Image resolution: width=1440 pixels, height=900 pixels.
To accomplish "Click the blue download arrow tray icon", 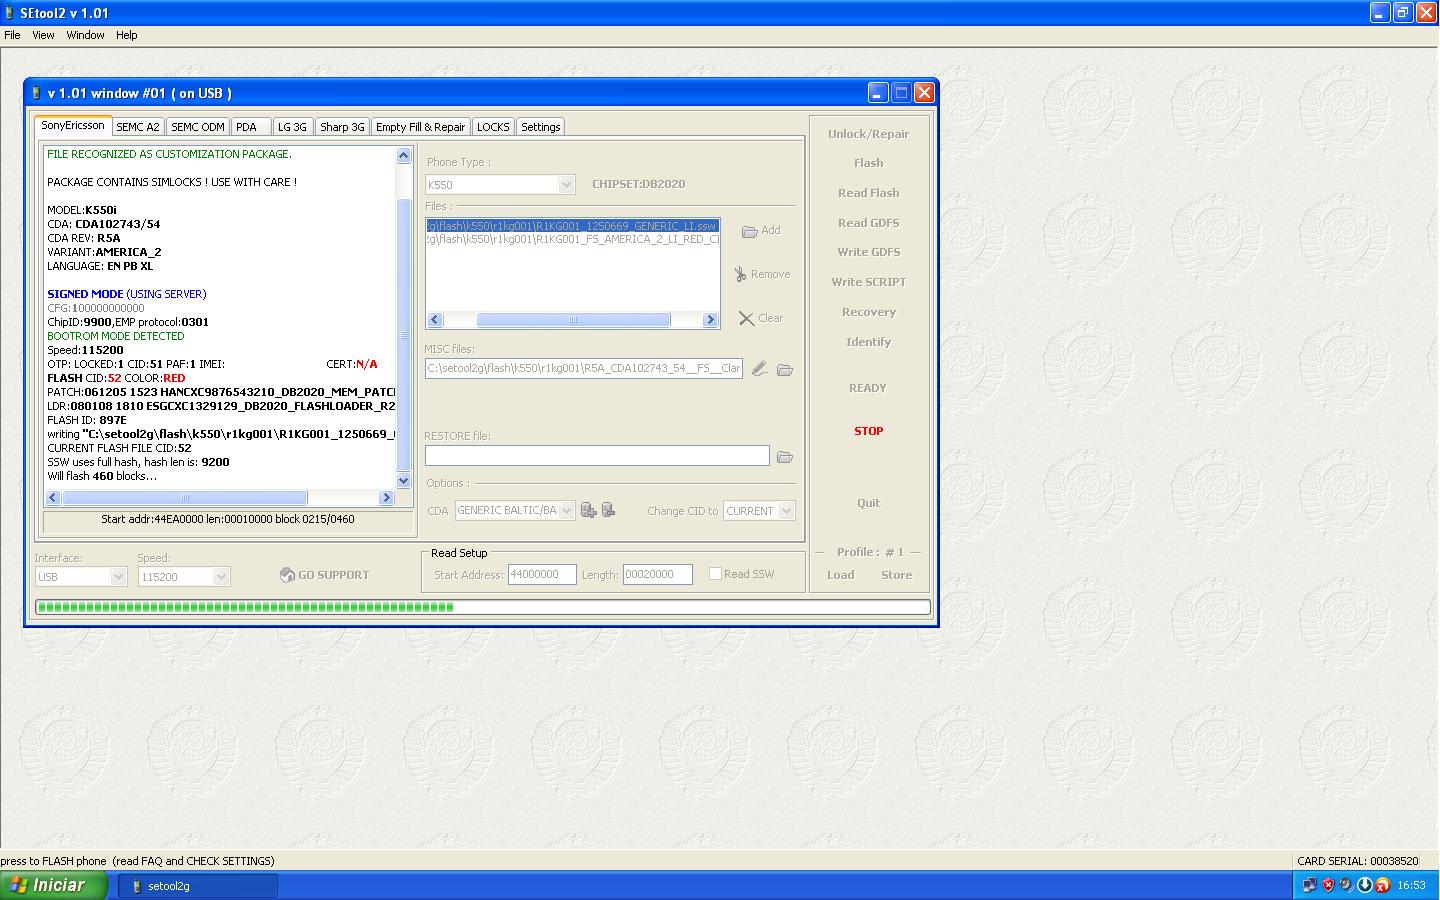I will tap(1364, 885).
